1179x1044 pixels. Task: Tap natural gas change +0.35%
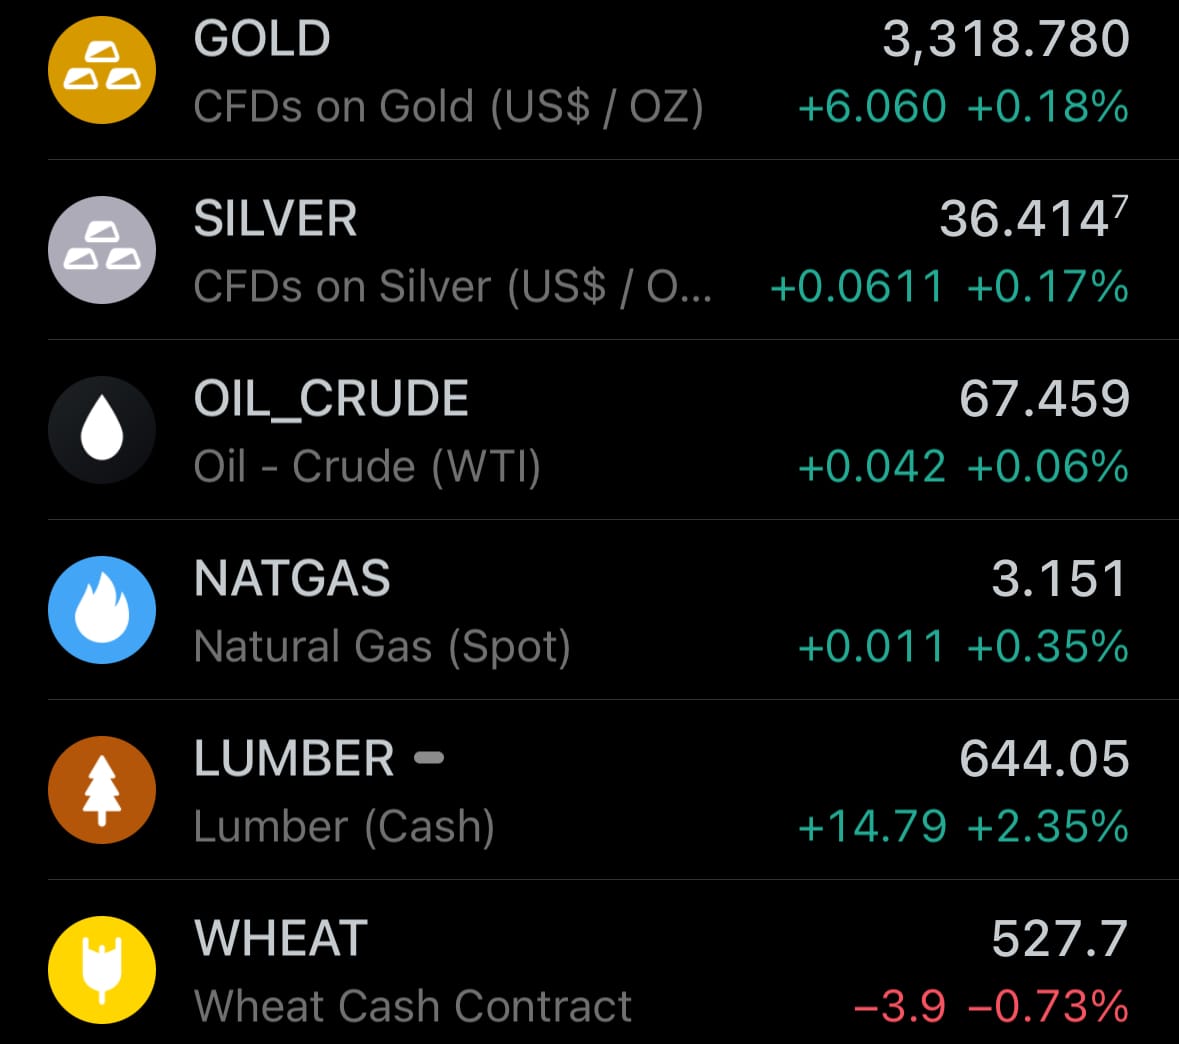[1047, 646]
